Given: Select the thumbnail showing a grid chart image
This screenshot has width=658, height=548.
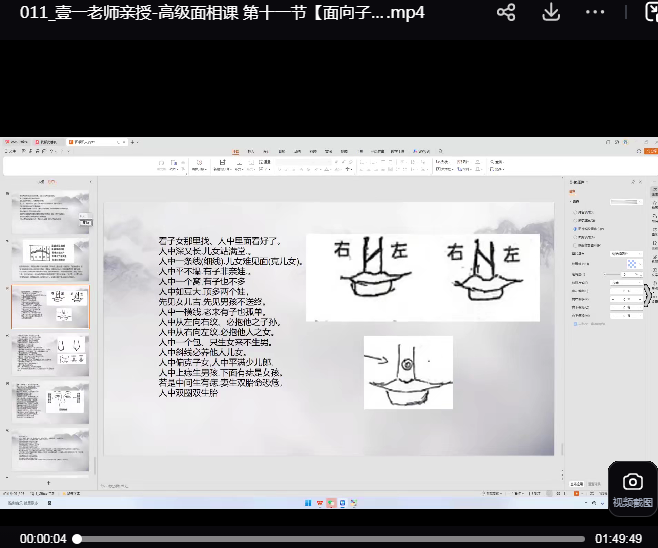Looking at the screenshot, I should 50,259.
